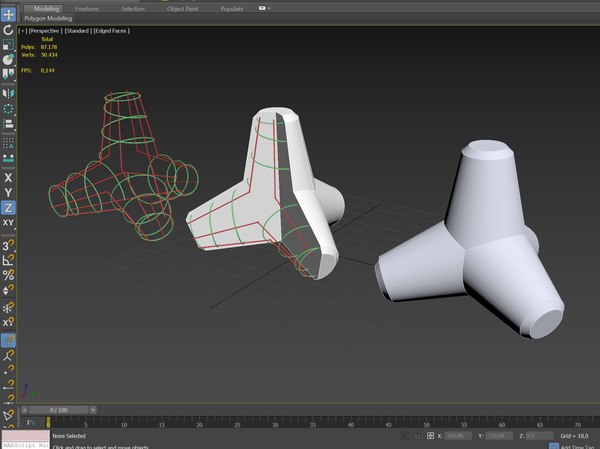This screenshot has width=600, height=449.
Task: Click the Absolute Mode transform type-in icon
Action: tap(430, 436)
